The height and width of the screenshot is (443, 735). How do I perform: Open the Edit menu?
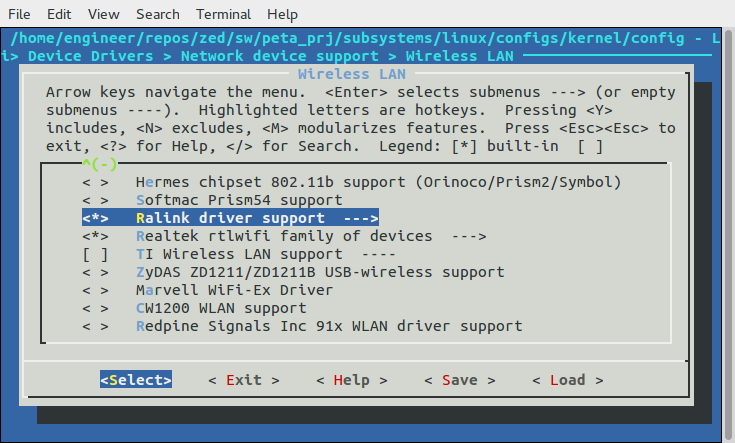59,15
